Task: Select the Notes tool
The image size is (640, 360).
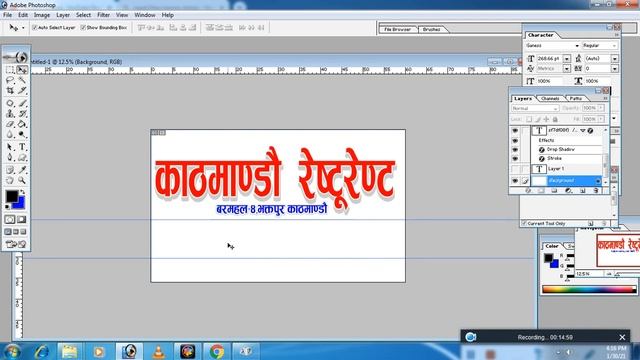Action: (x=10, y=170)
